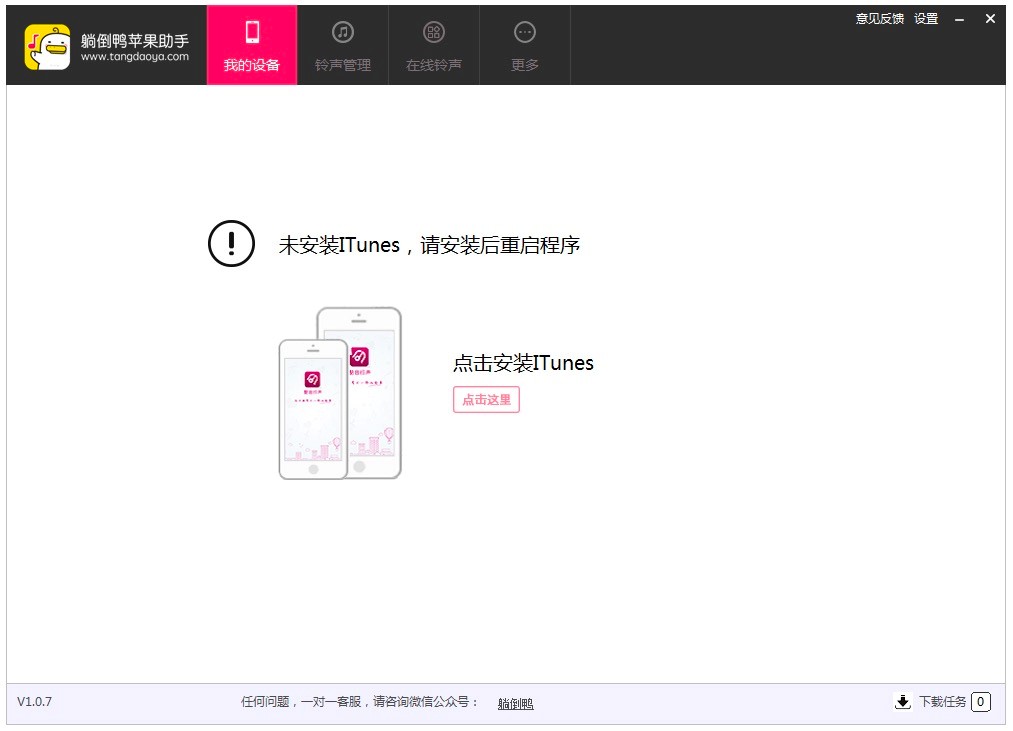Click the download count badge 0
Viewport: 1013px width, 731px height.
980,701
